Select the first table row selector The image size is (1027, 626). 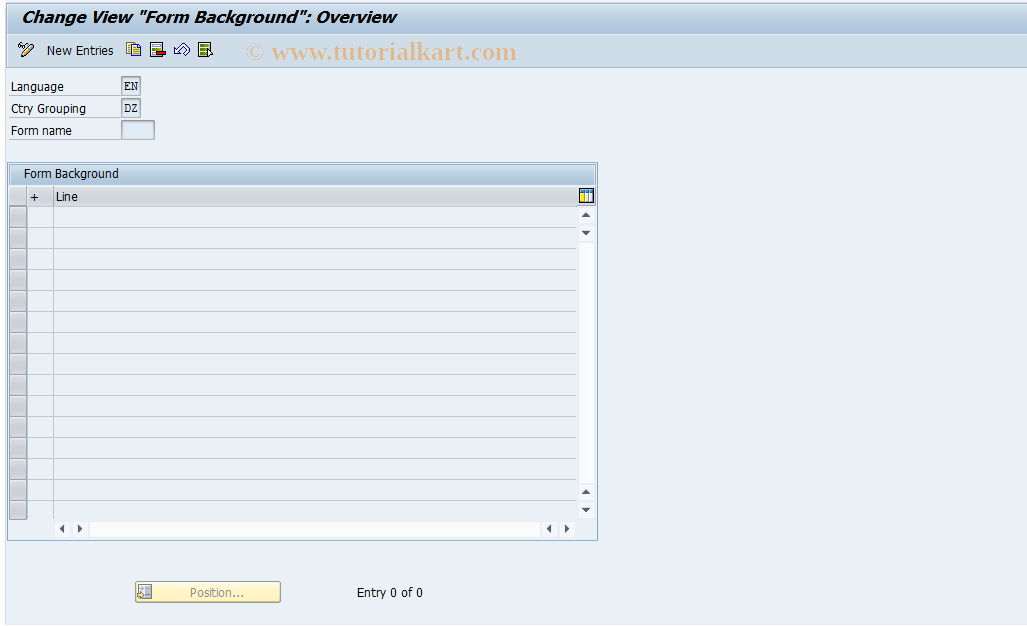(x=18, y=217)
